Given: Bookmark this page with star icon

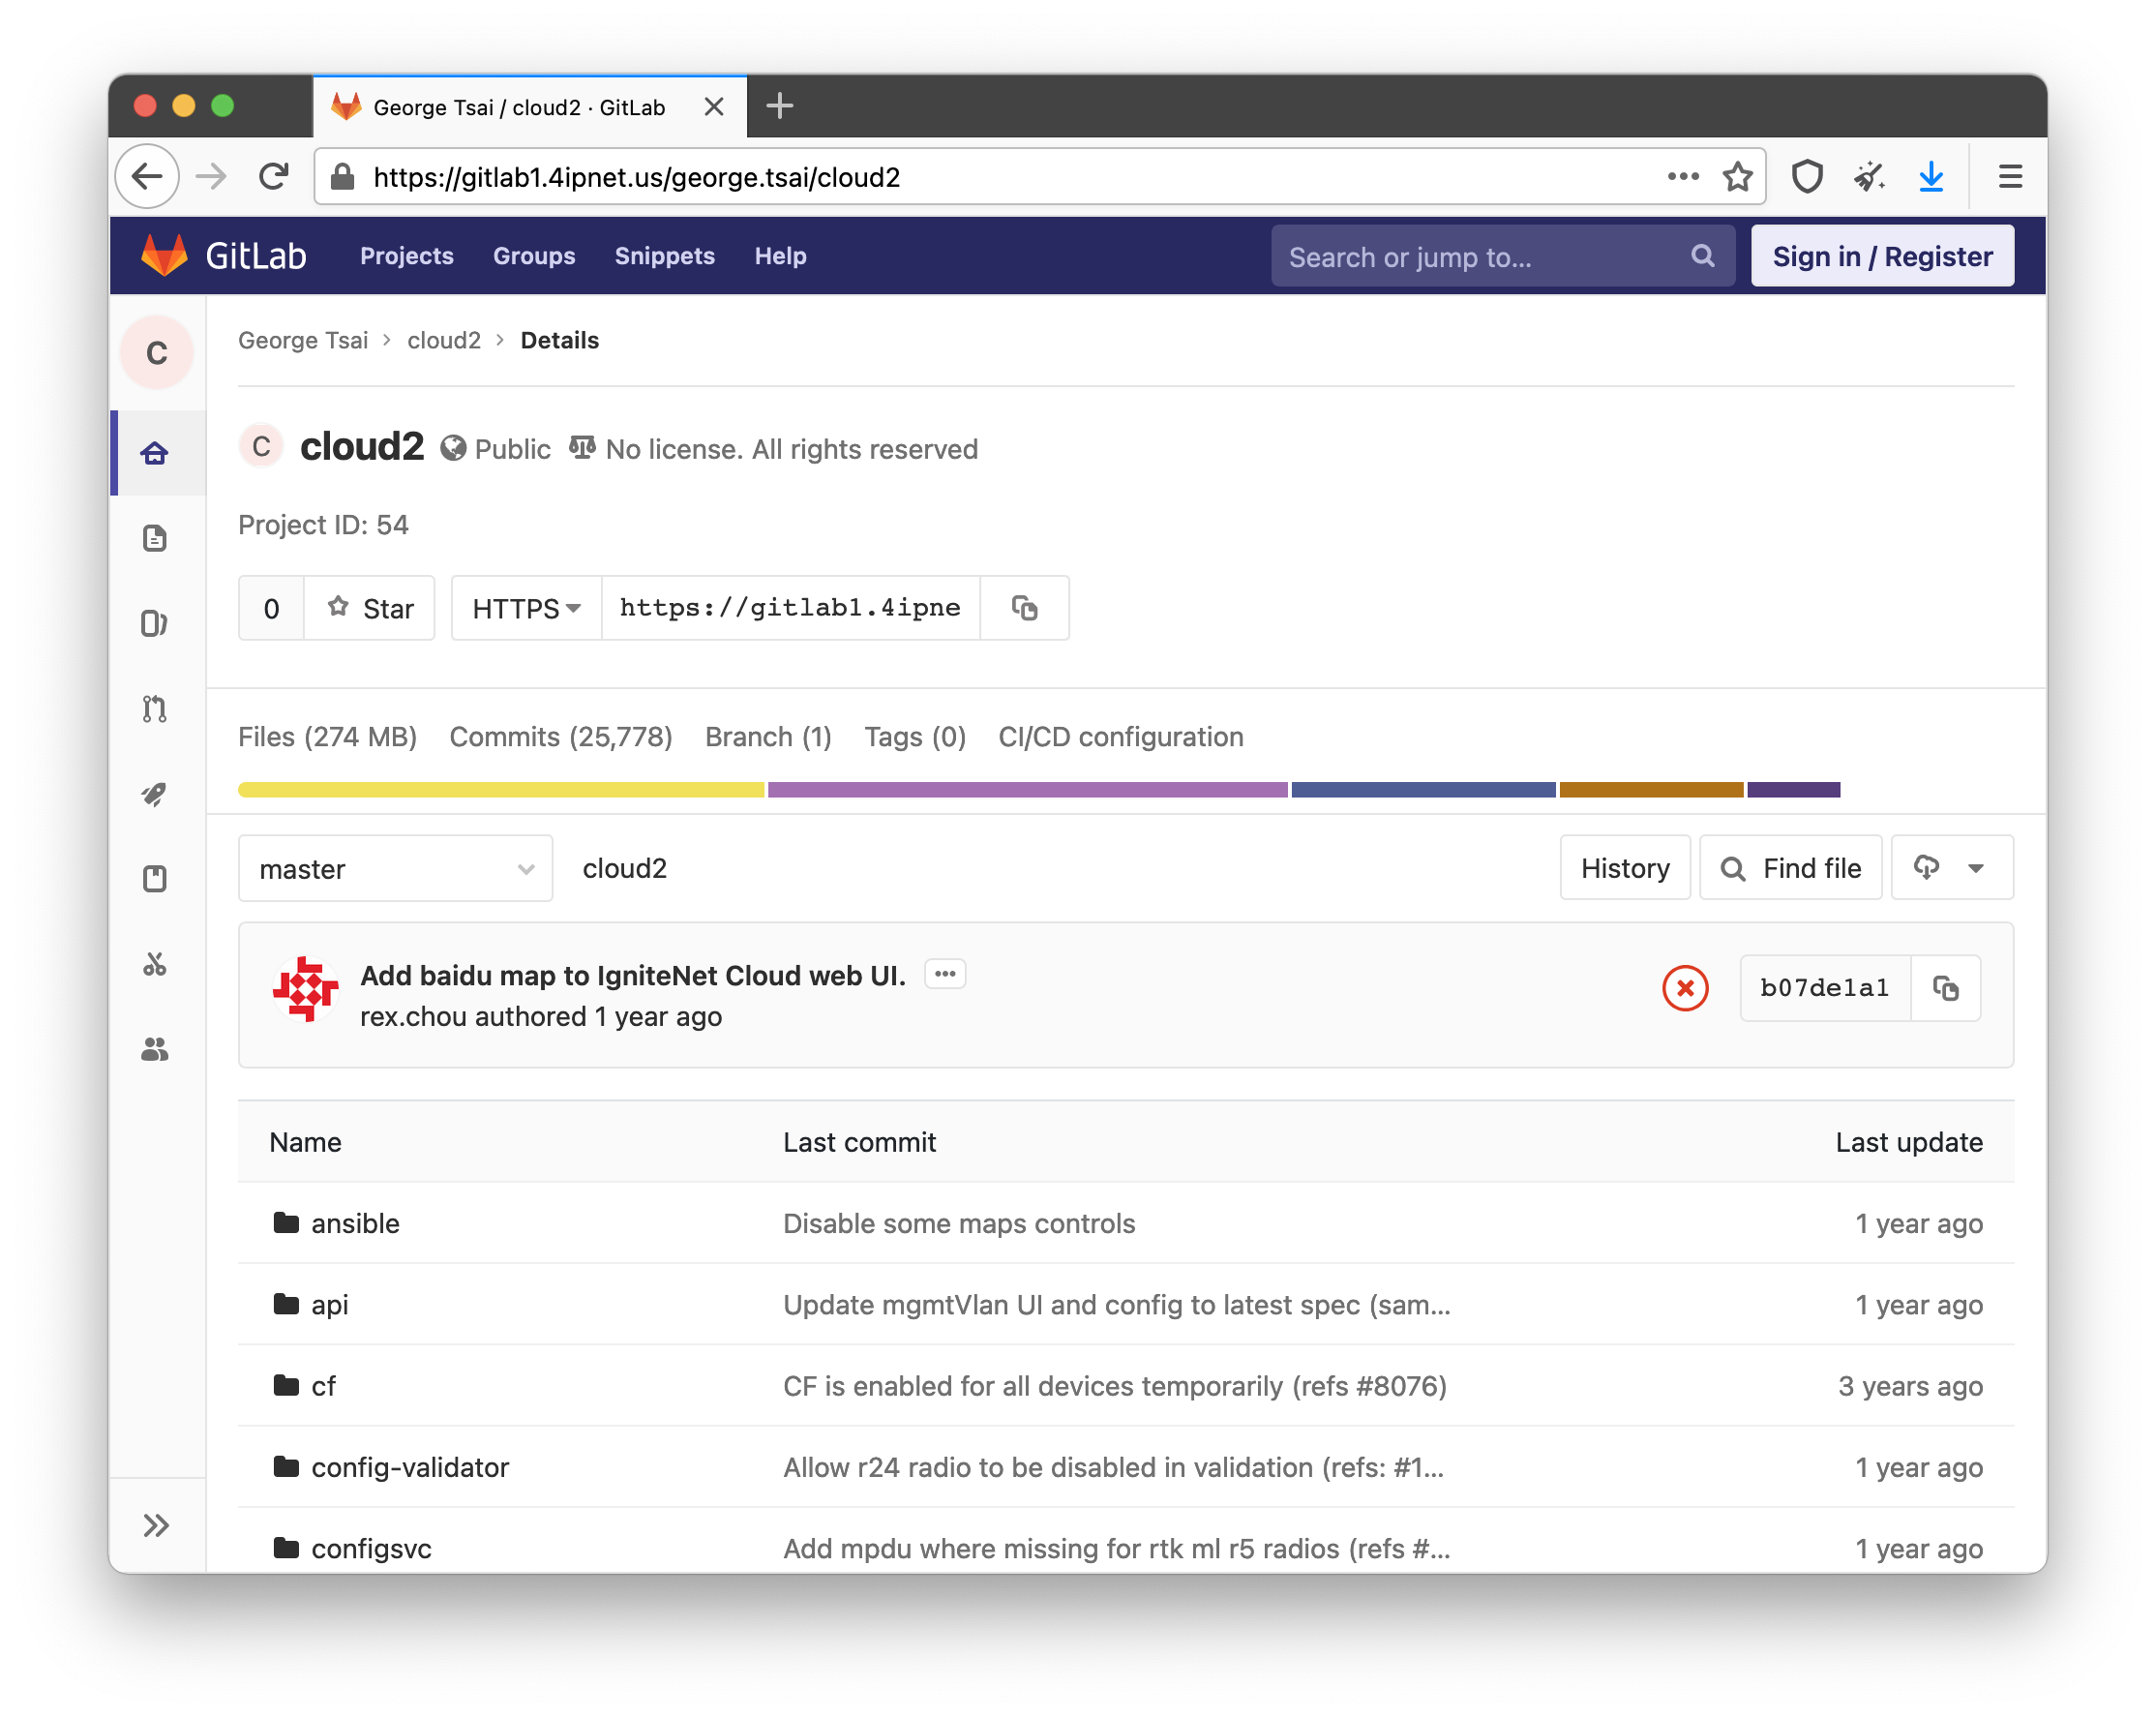Looking at the screenshot, I should click(1738, 177).
